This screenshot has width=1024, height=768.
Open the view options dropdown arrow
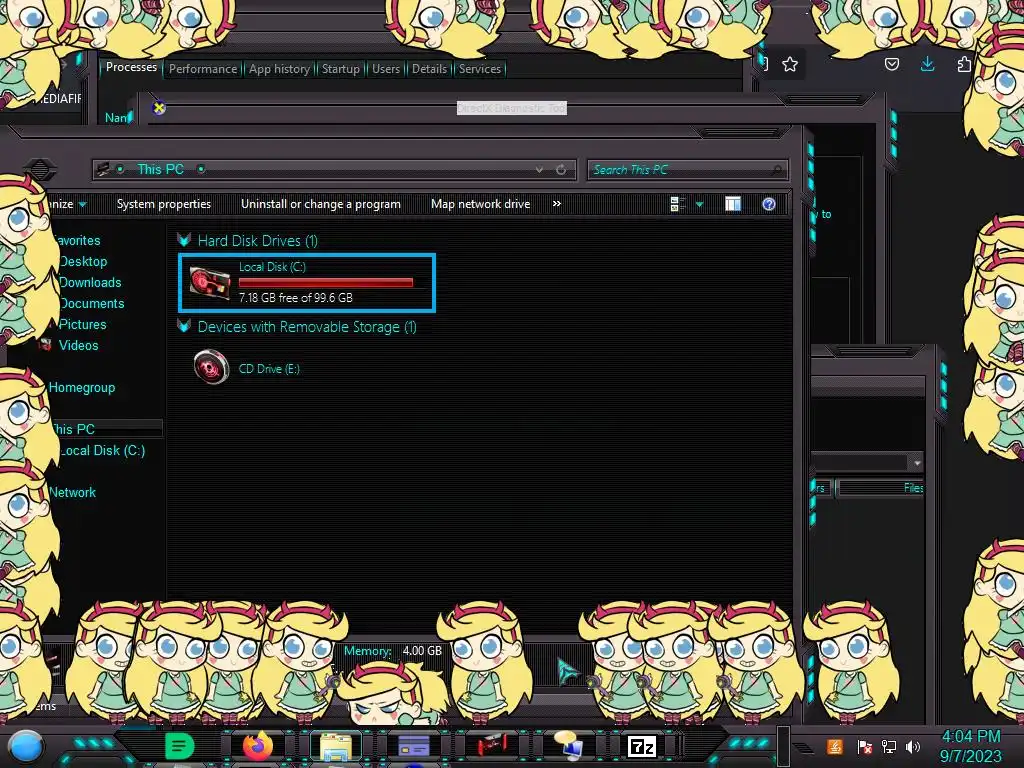click(699, 204)
